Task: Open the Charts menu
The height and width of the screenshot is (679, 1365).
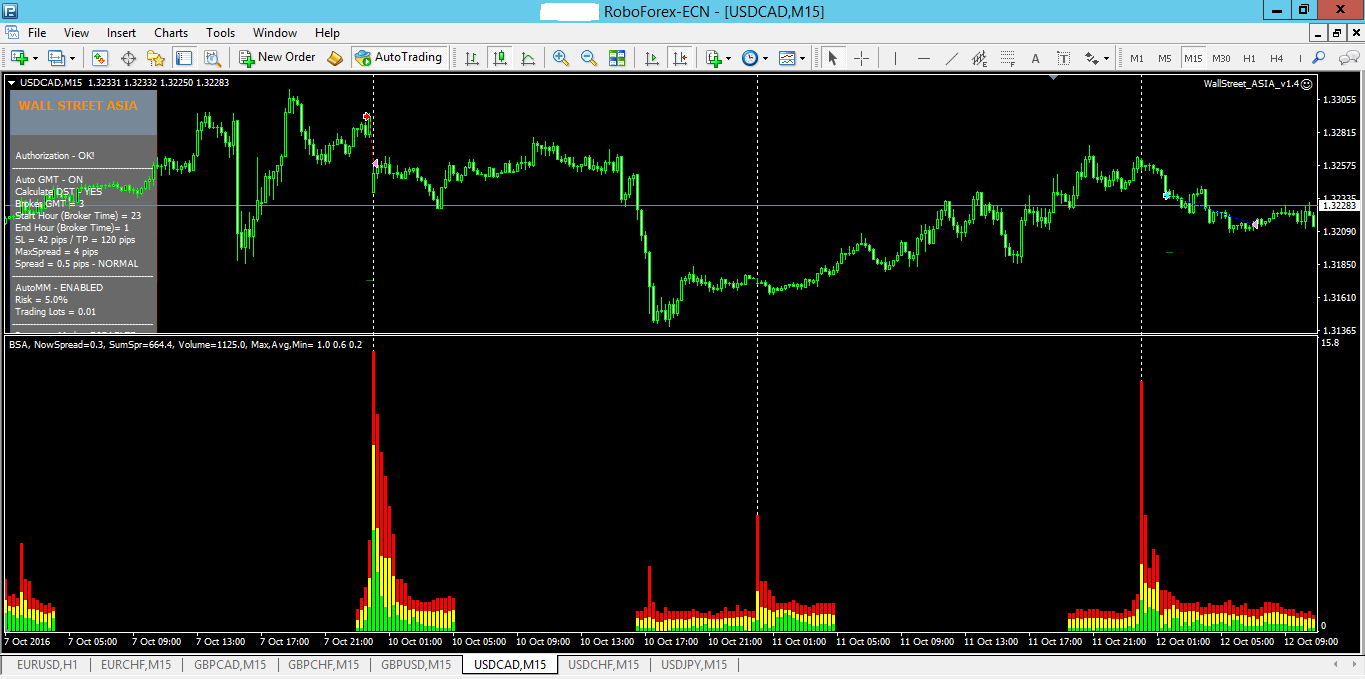Action: pos(171,33)
